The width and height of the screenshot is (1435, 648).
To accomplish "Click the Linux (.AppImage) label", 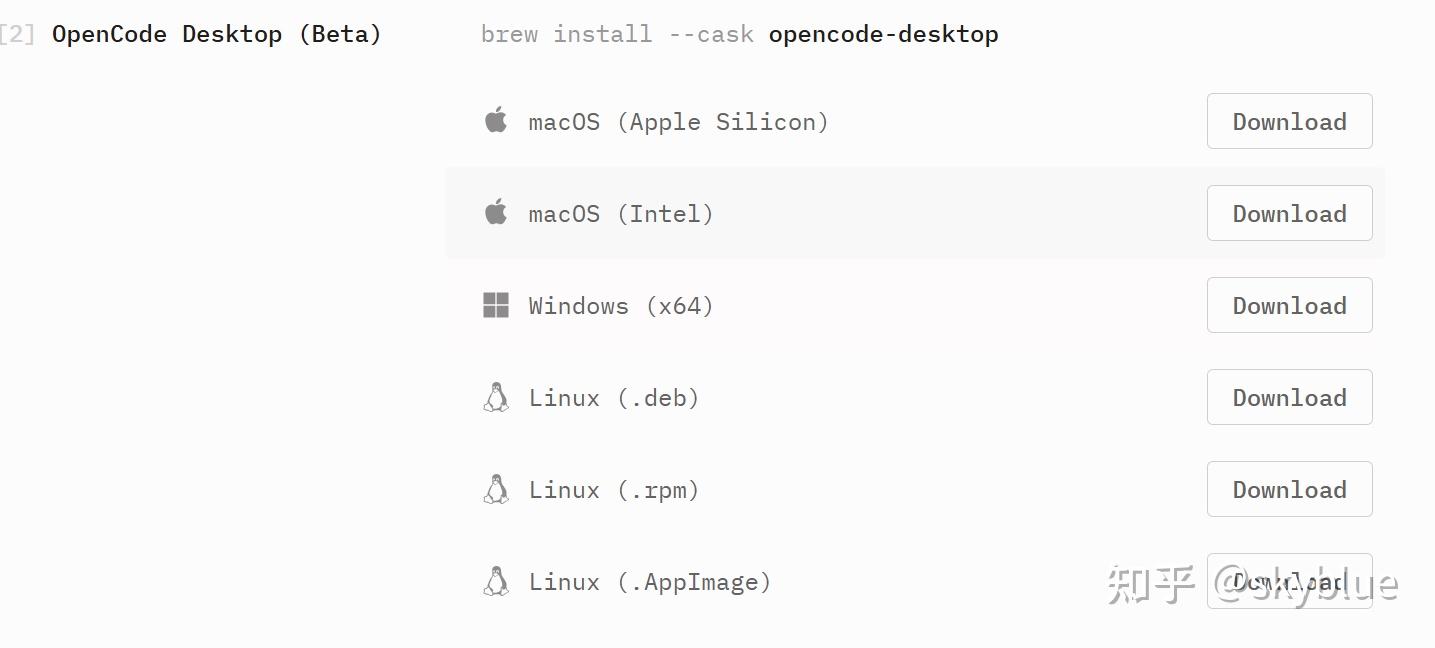I will point(649,582).
